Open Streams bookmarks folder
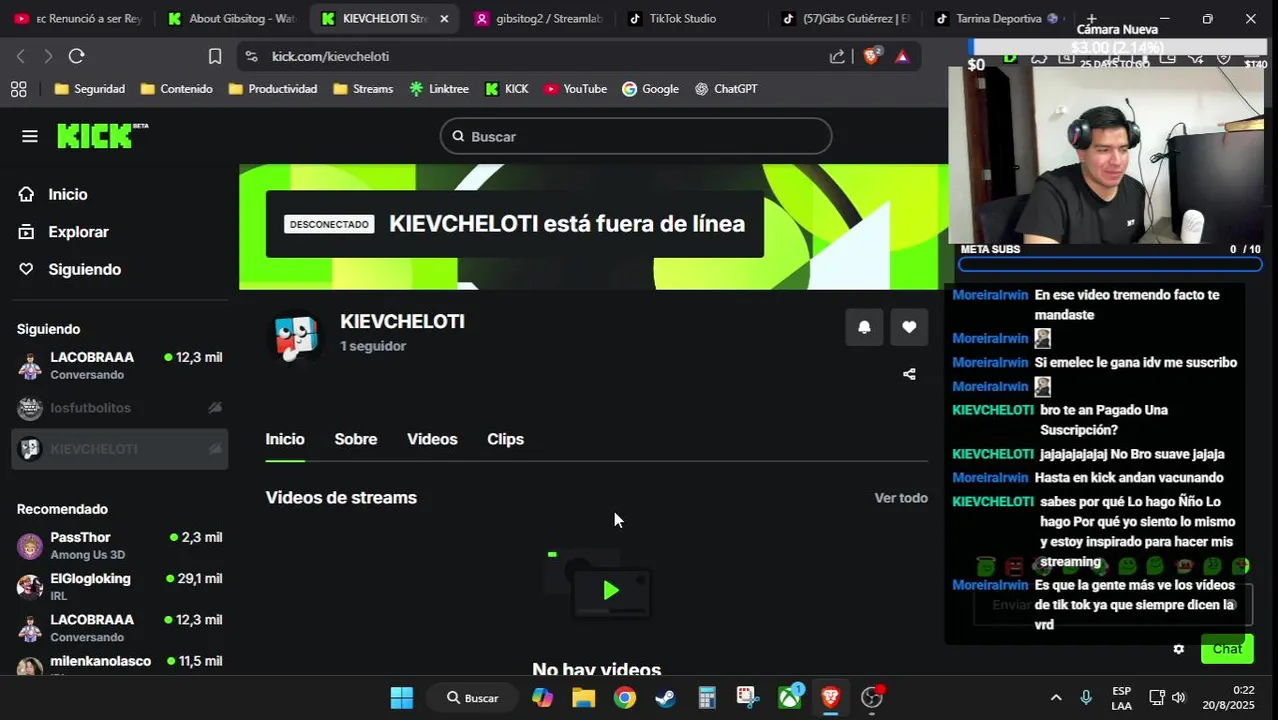The image size is (1278, 720). [362, 89]
